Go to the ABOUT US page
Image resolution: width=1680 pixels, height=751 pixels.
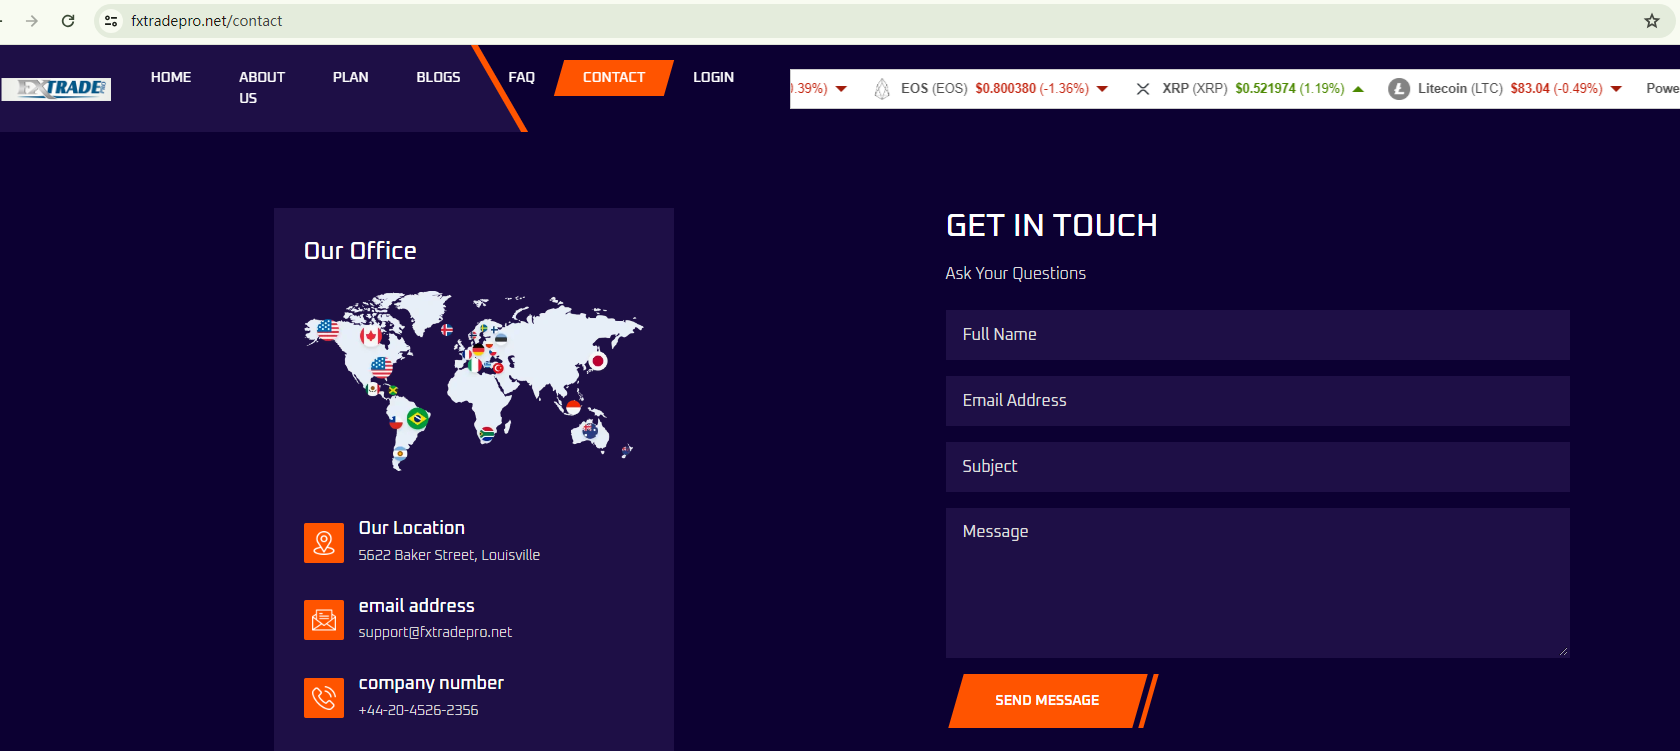pyautogui.click(x=261, y=87)
